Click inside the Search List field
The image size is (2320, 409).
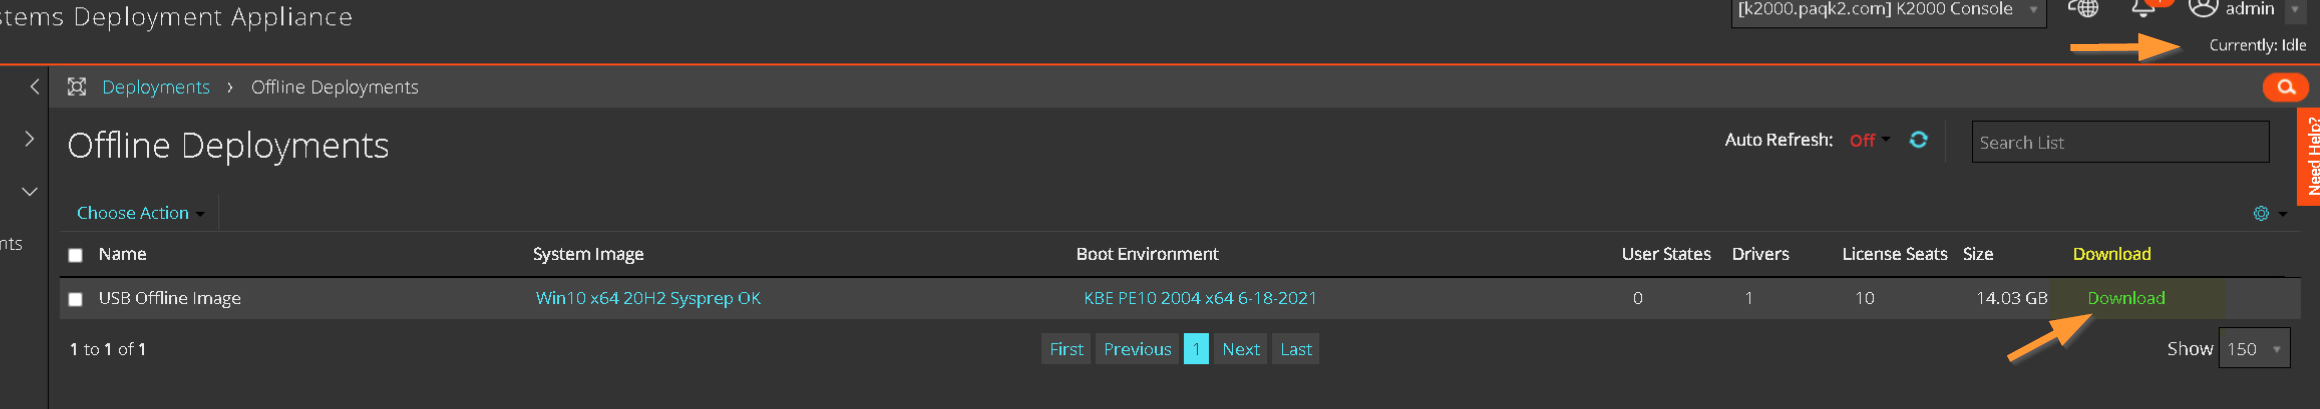(2120, 142)
